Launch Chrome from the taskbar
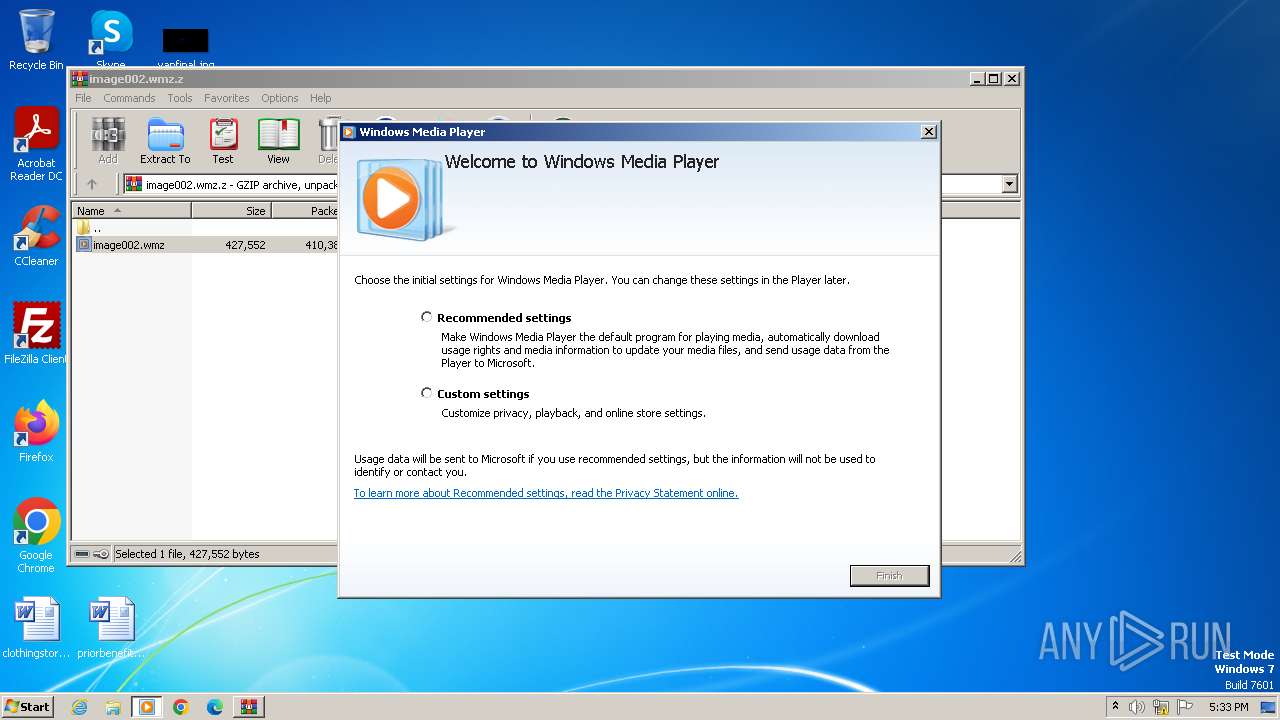 tap(181, 707)
